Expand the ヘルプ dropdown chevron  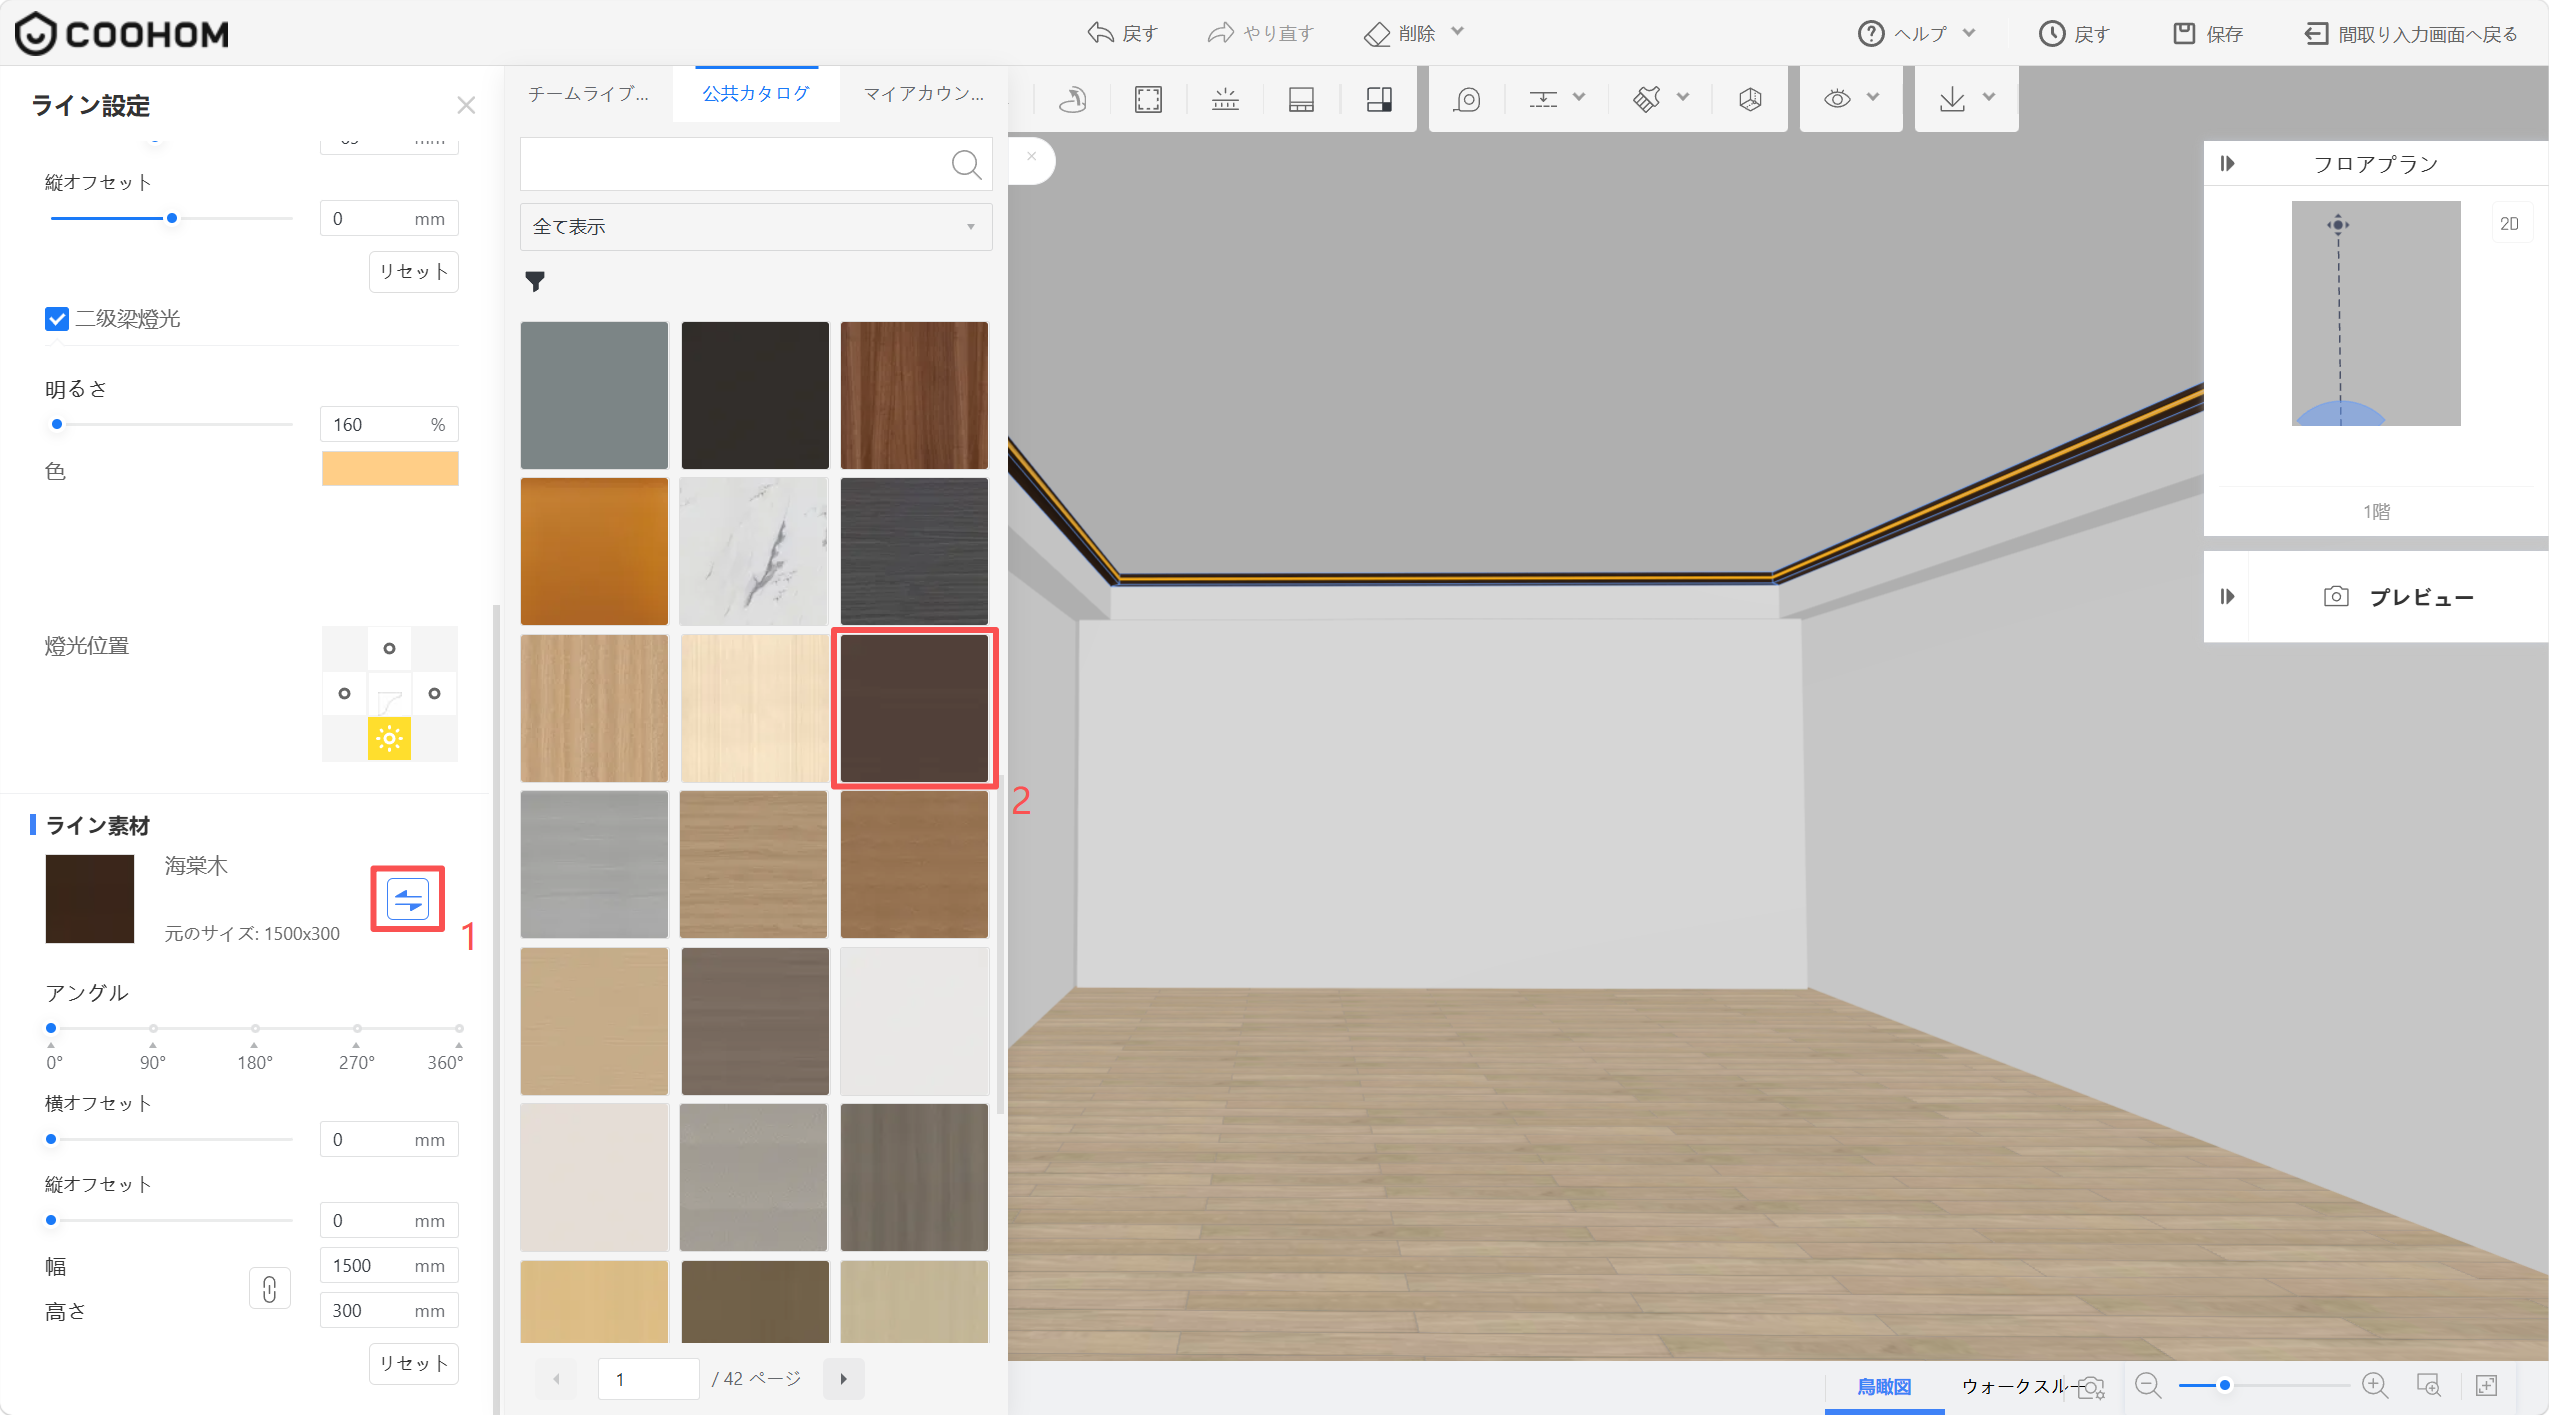point(1969,32)
